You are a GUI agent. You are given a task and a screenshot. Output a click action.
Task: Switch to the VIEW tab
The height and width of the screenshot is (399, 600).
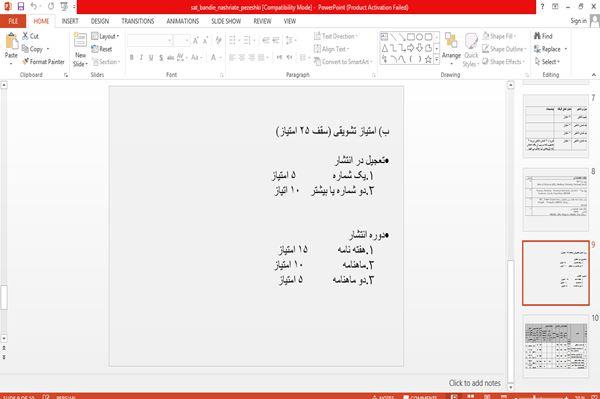click(290, 21)
